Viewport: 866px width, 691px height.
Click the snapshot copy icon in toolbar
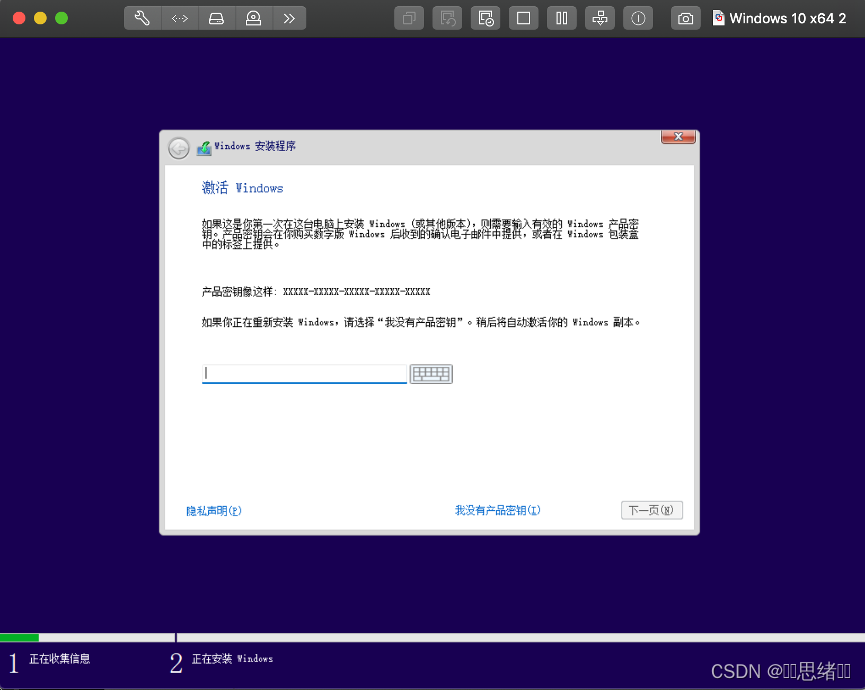(409, 18)
